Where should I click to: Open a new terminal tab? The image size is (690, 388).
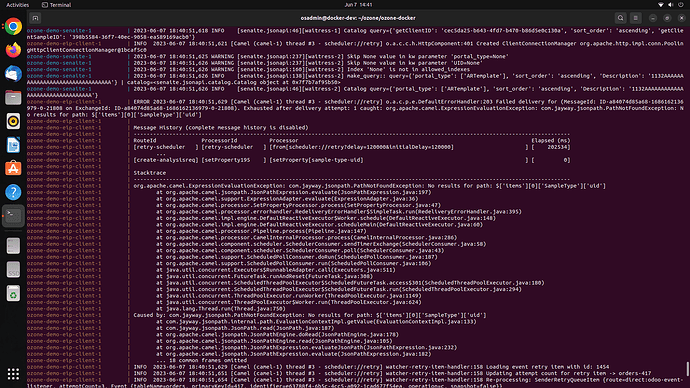pos(35,18)
